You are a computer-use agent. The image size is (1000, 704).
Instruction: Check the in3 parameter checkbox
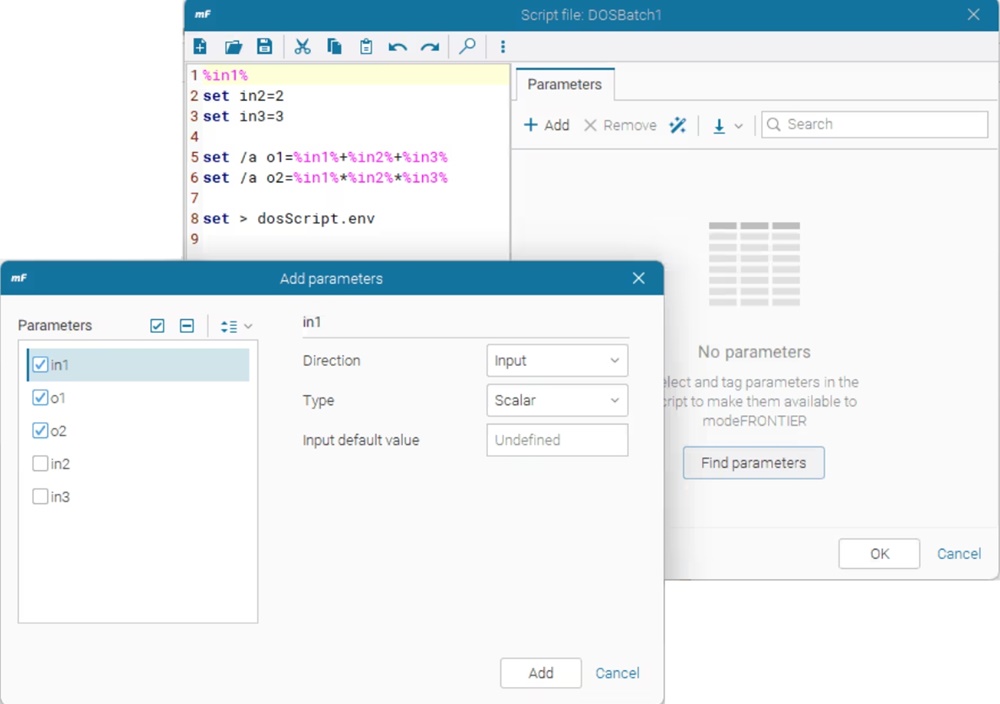[x=40, y=496]
